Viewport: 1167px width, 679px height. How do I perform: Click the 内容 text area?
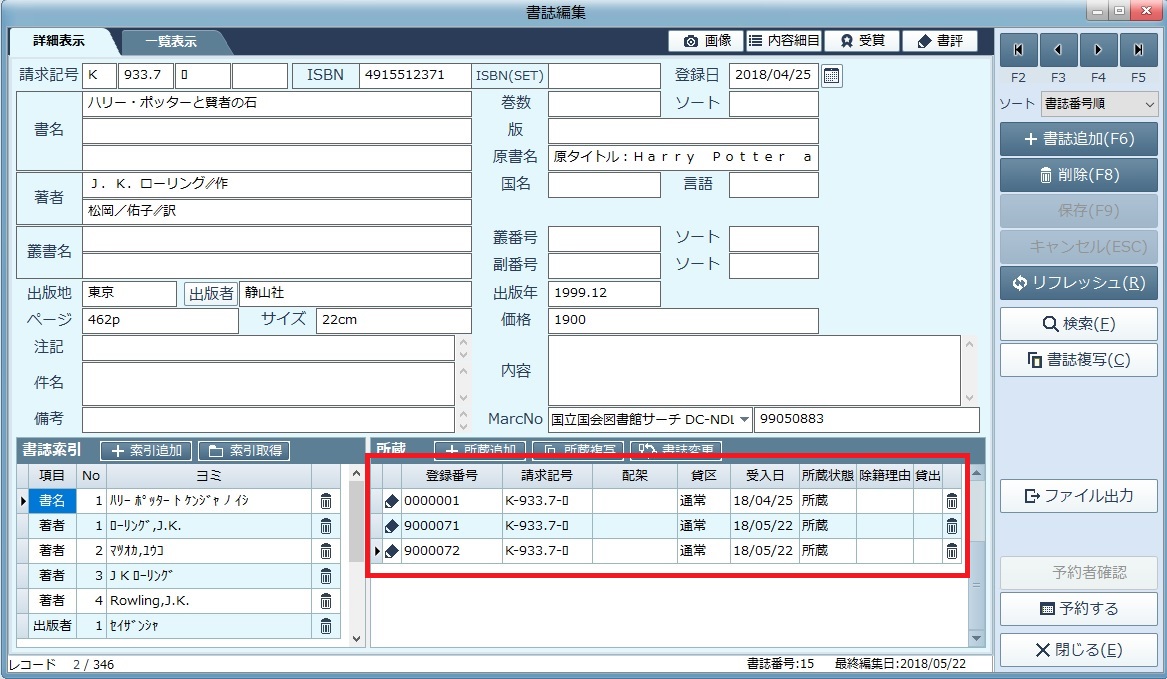coord(754,371)
